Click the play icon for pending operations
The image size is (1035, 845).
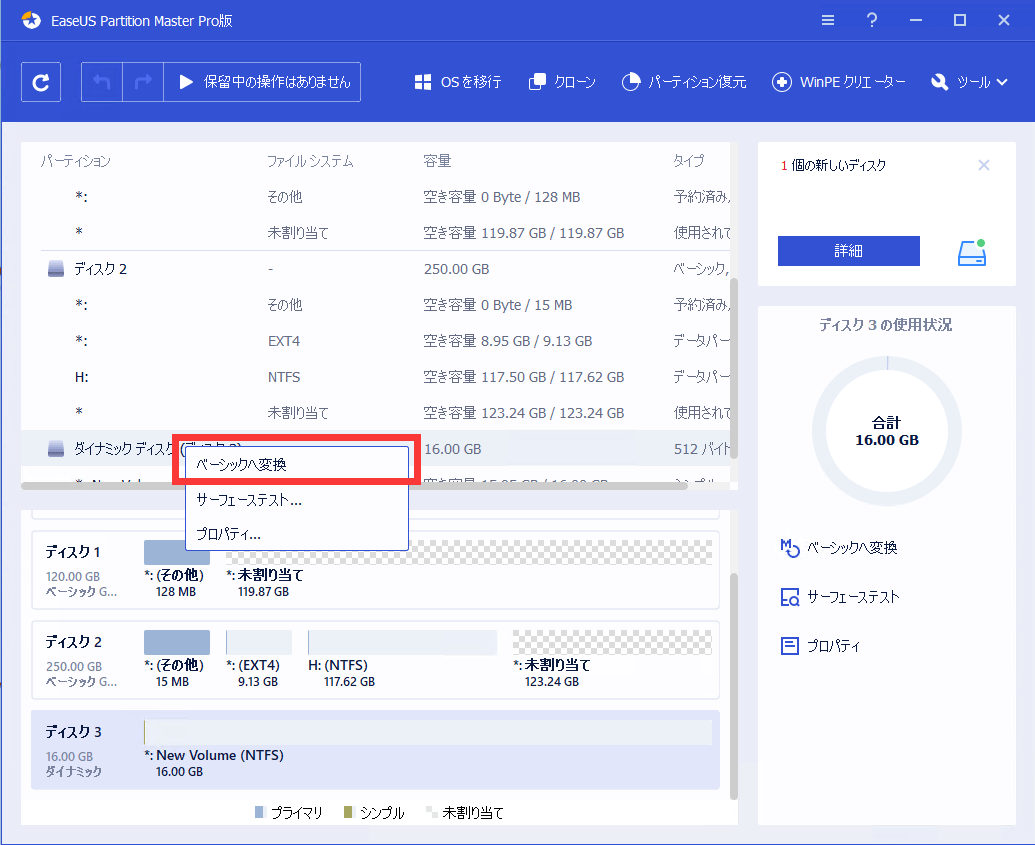[x=186, y=82]
